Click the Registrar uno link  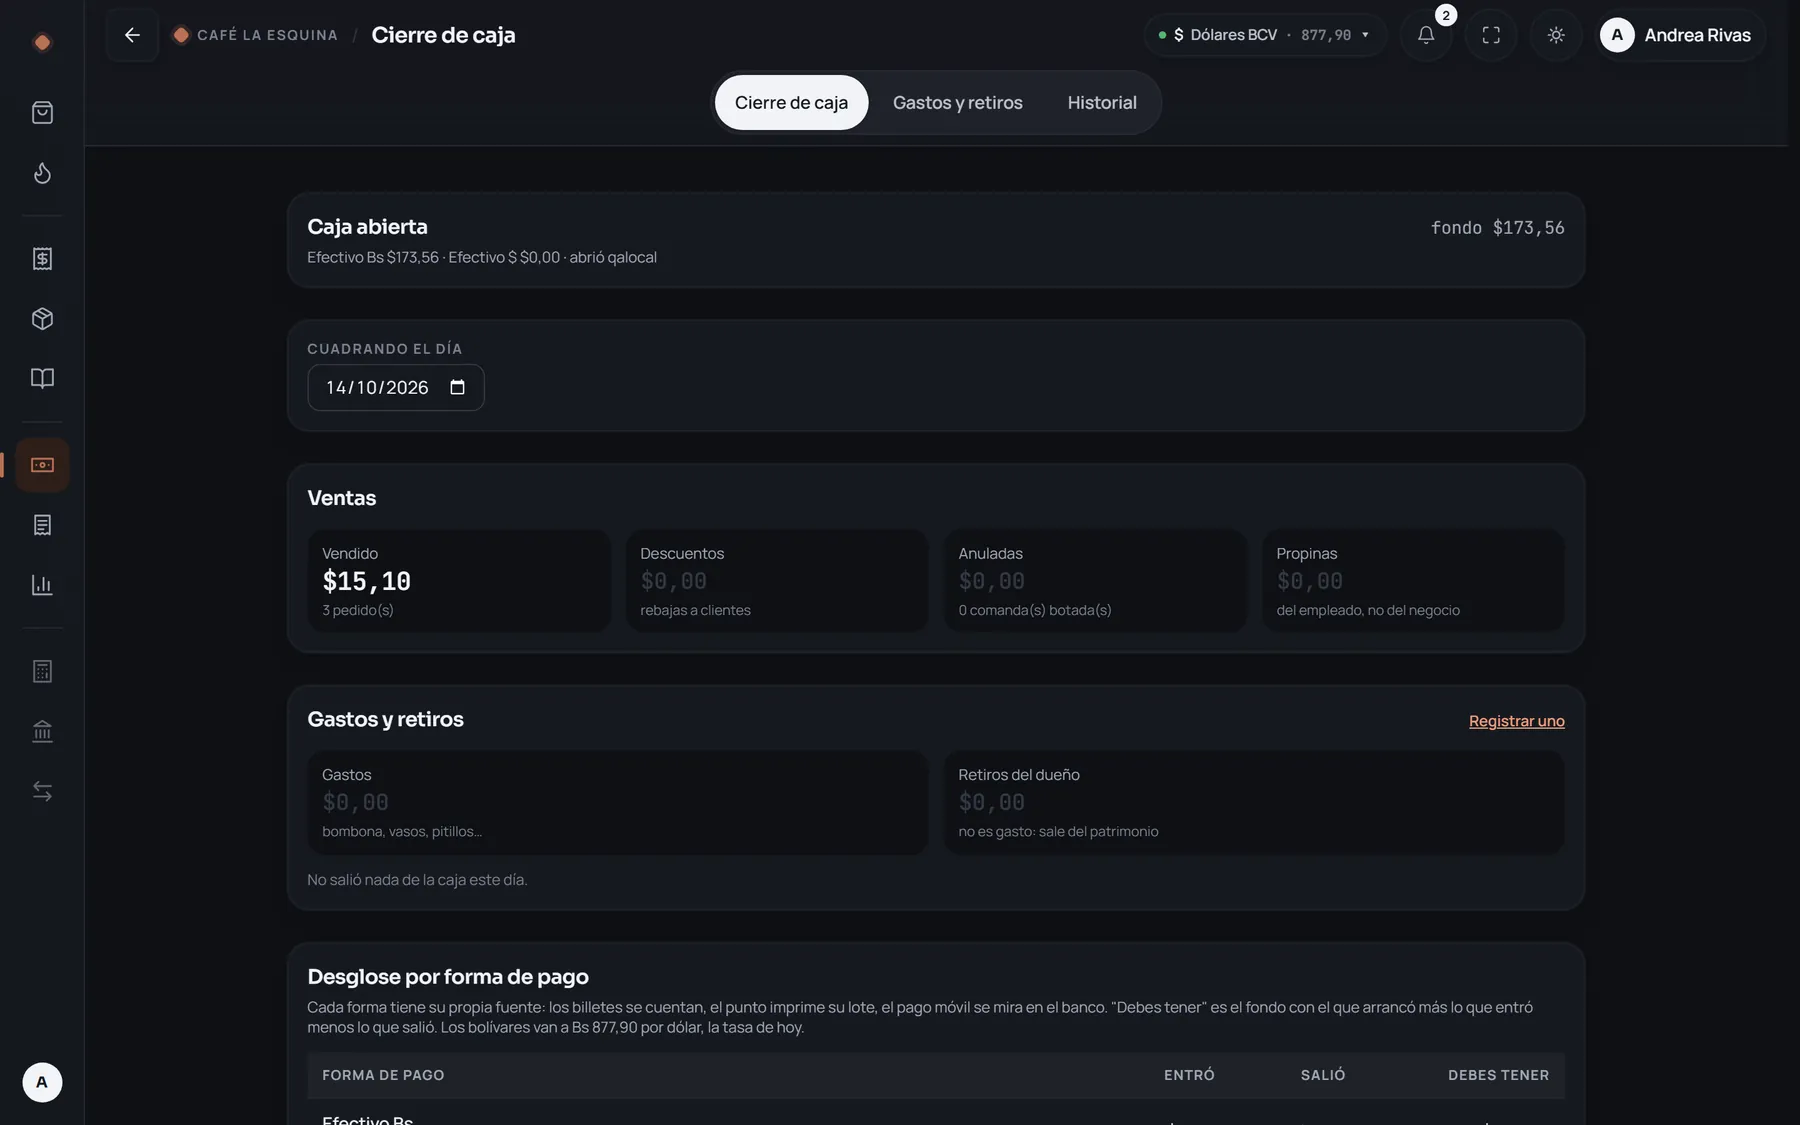(1516, 721)
